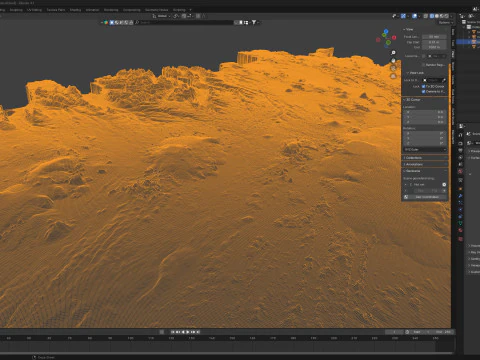The image size is (480, 360).
Task: Toggle Lock To 3D Cursor checkbox
Action: (x=423, y=86)
